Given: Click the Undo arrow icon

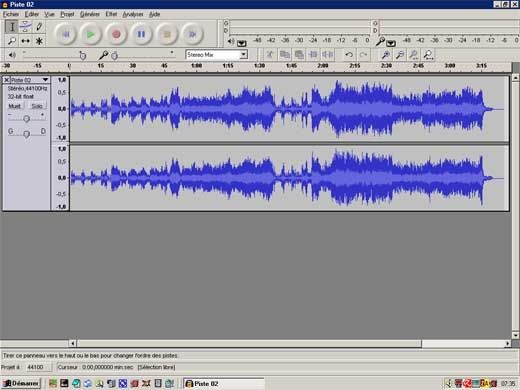Looking at the screenshot, I should 349,54.
